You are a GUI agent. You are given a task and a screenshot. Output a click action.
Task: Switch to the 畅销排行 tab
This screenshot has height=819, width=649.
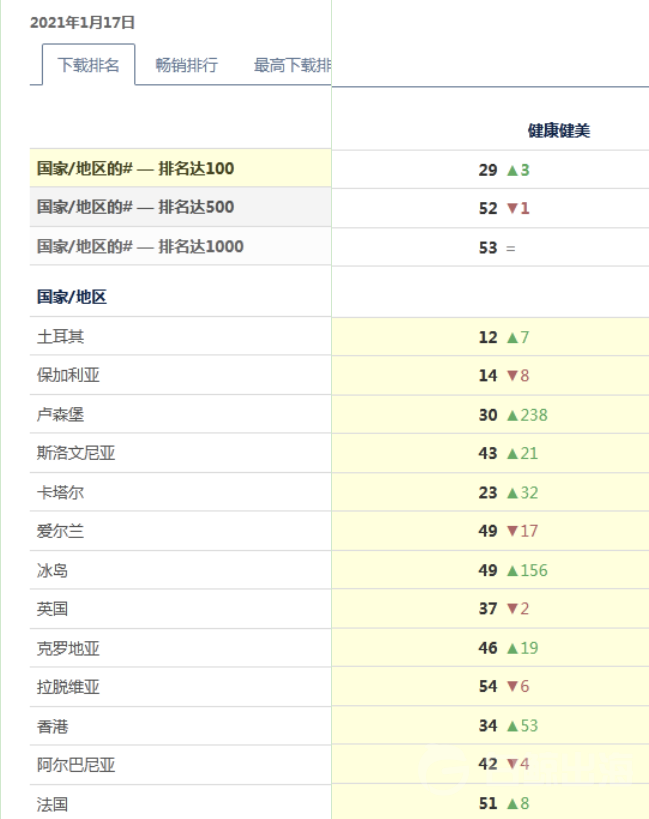pos(188,64)
